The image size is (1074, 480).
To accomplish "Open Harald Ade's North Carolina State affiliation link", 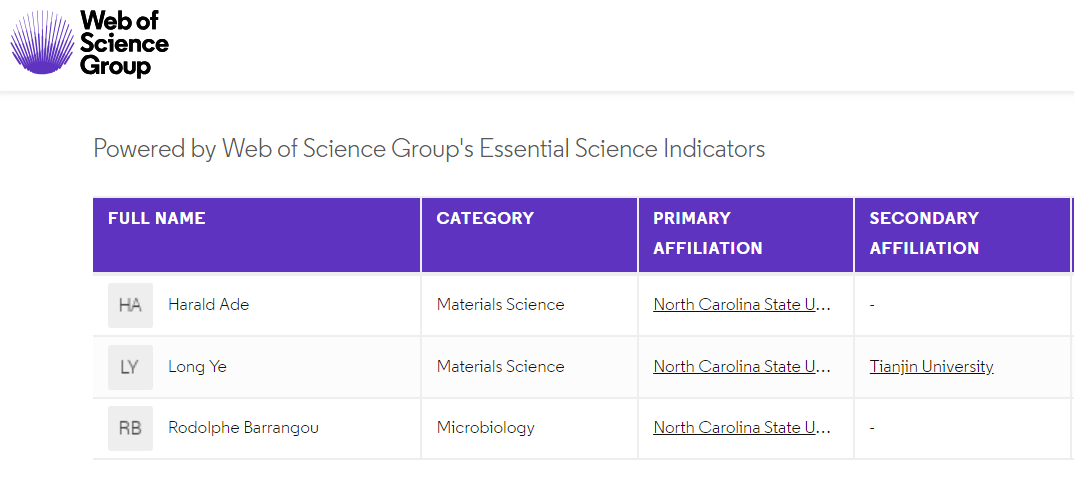I will click(742, 305).
